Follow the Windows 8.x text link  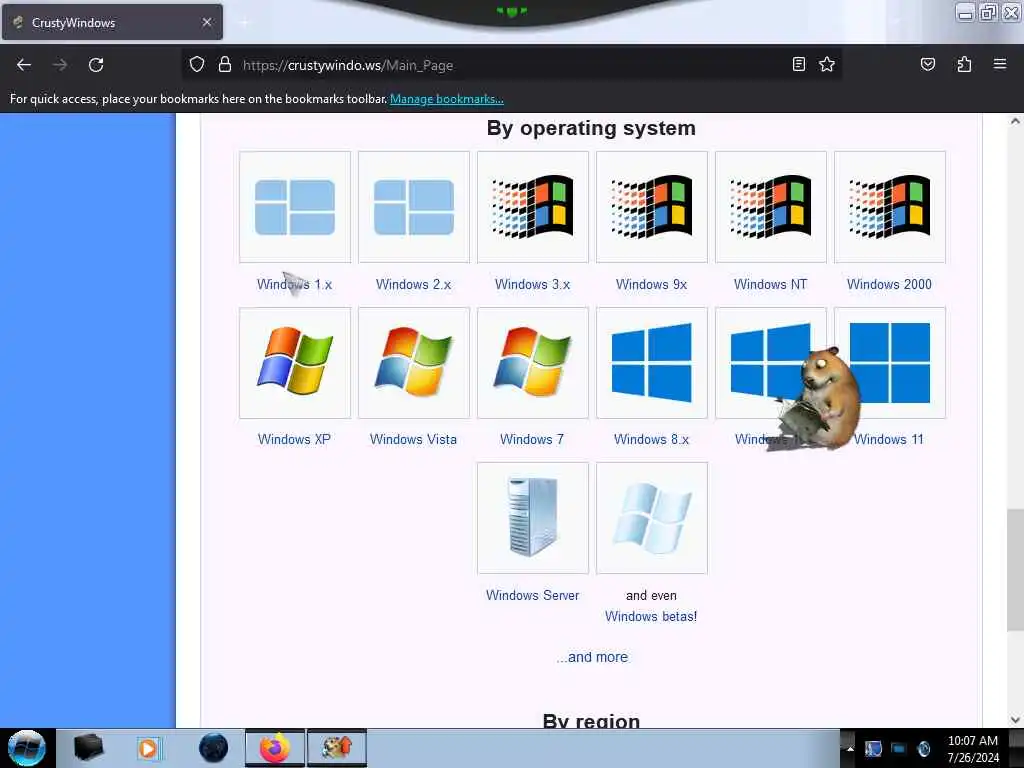pos(651,439)
